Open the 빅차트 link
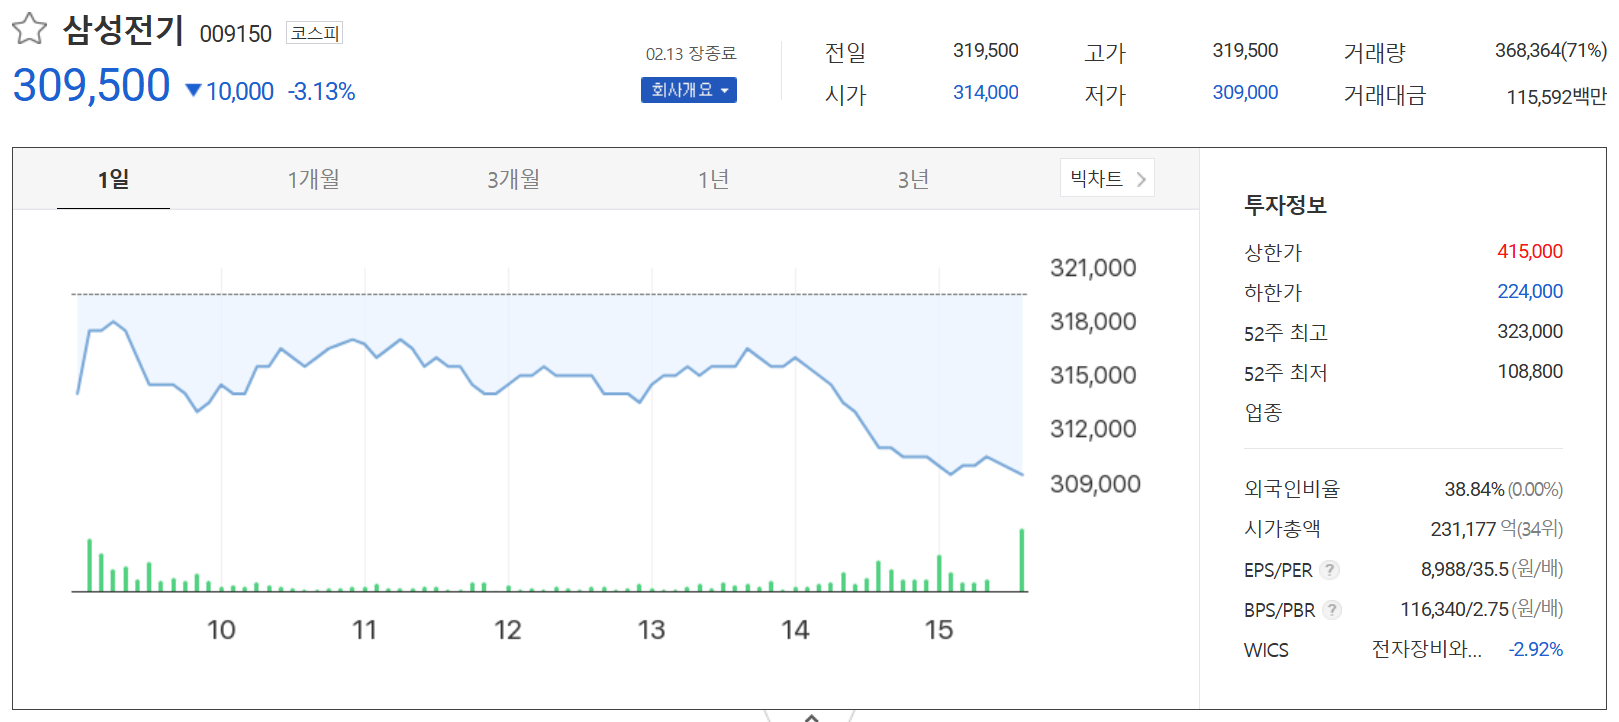 pos(1107,178)
